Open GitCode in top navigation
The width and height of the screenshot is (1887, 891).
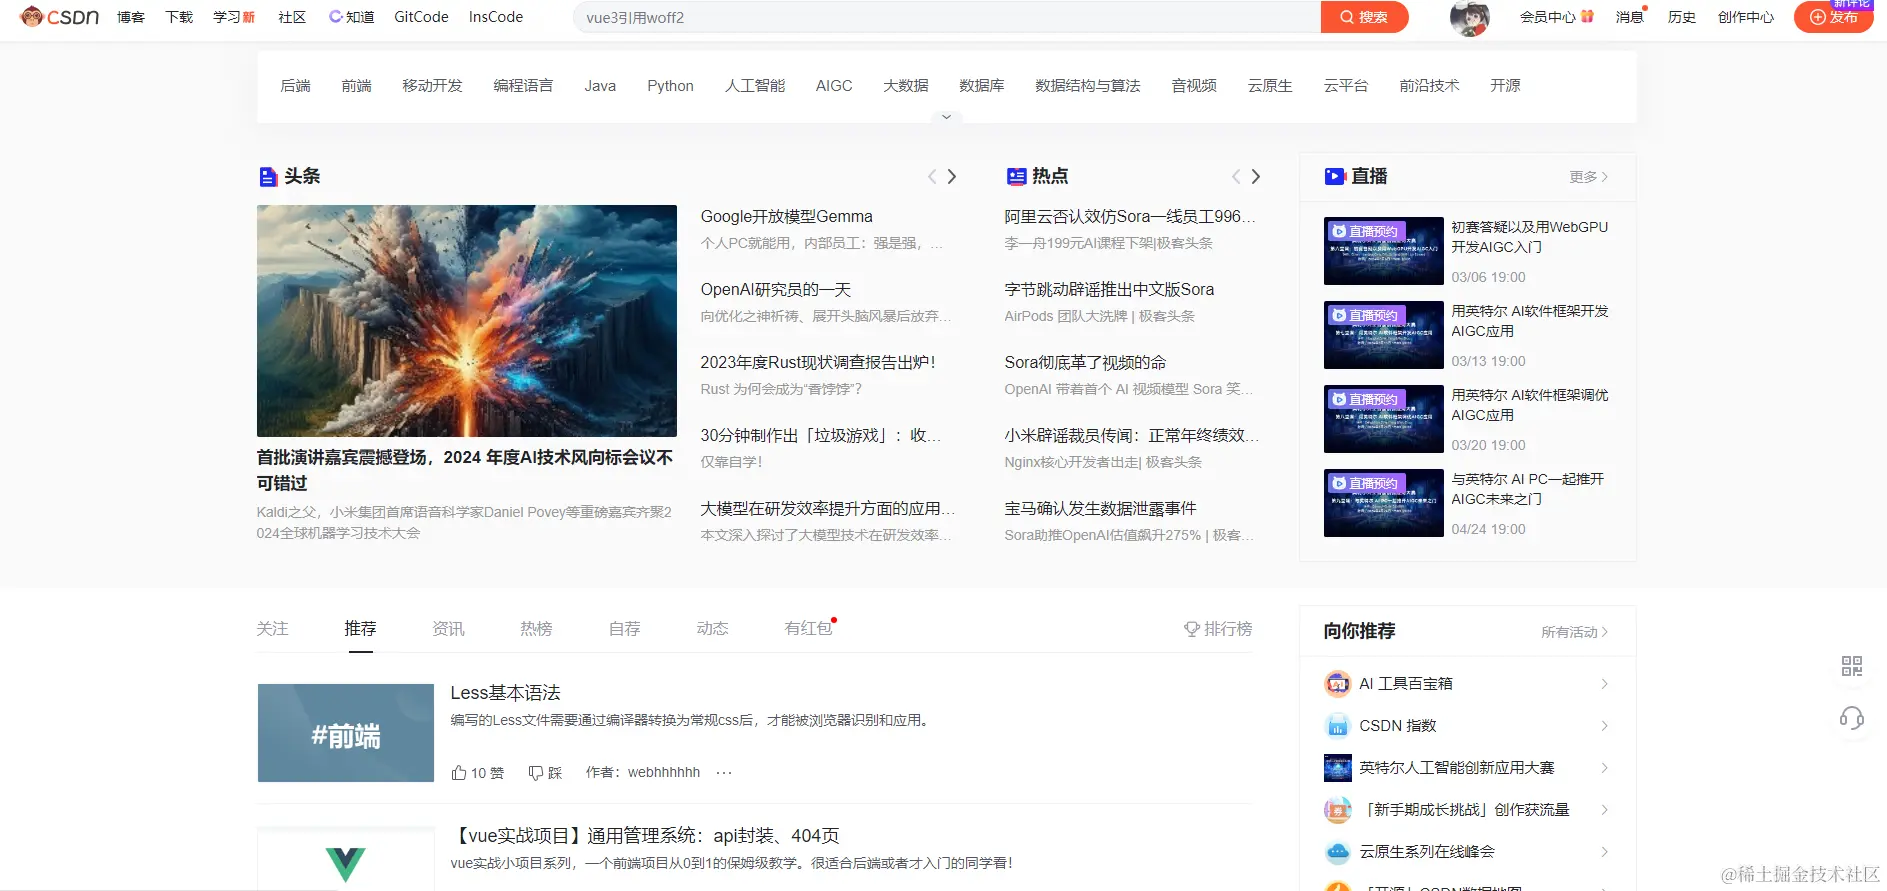(421, 17)
